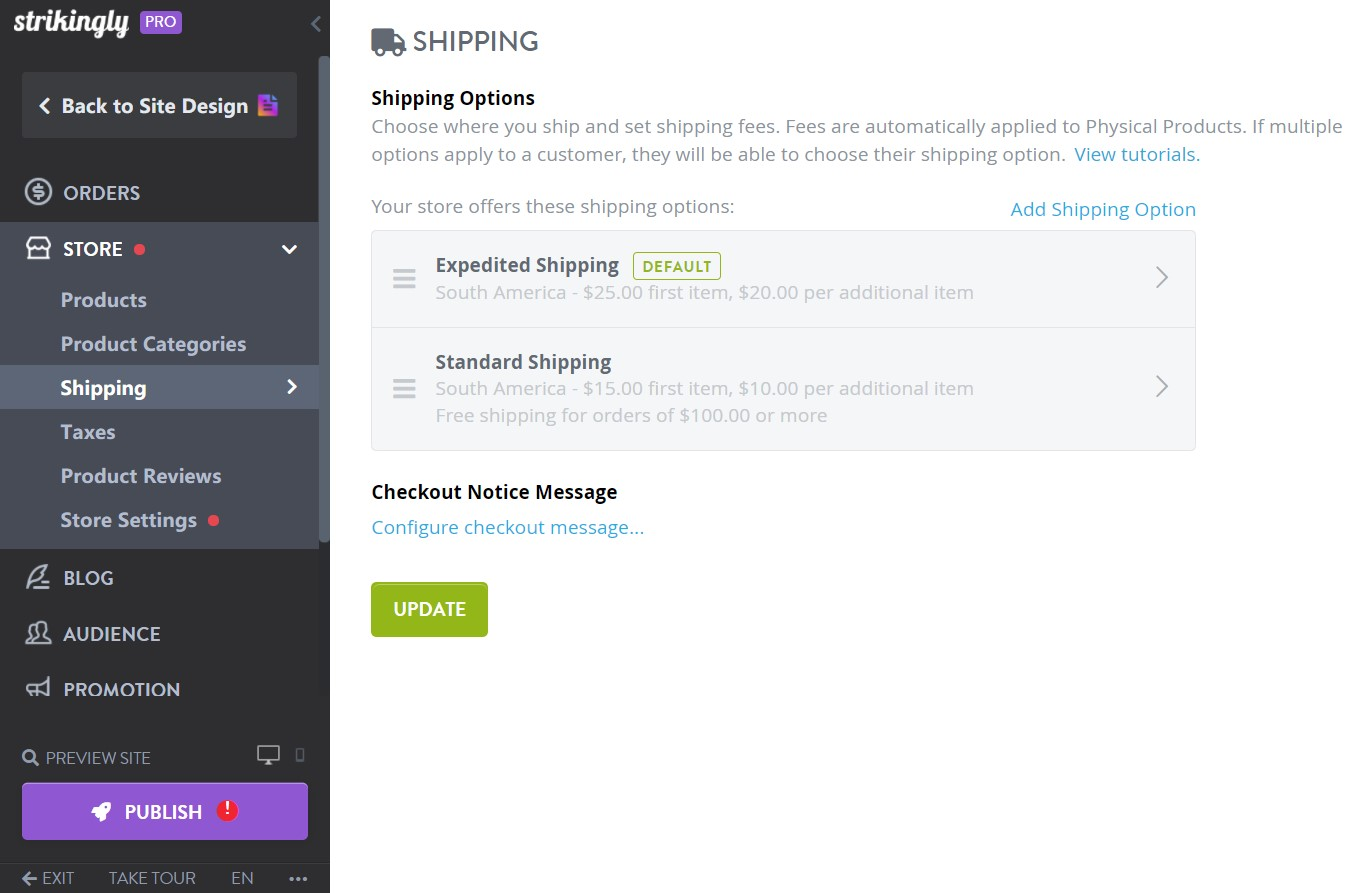
Task: Switch to mobile preview phone icon
Action: click(298, 755)
